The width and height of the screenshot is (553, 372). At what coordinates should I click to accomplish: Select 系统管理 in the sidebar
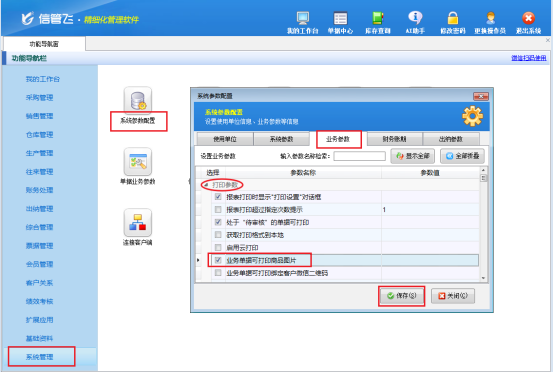41,357
